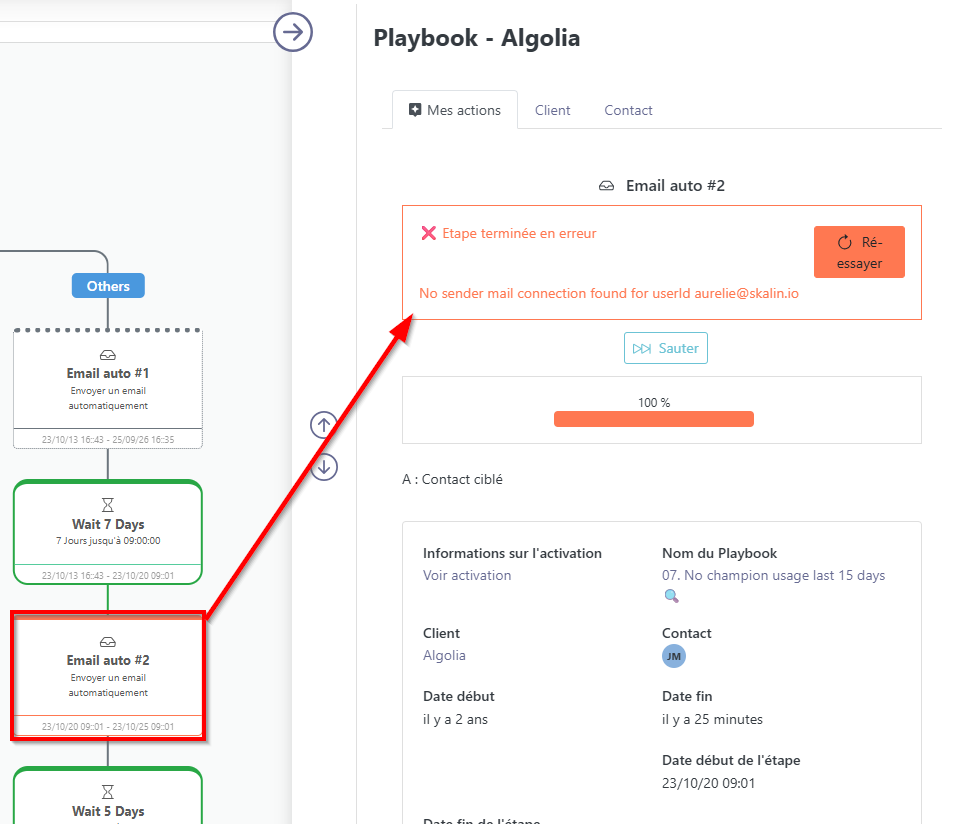Click the right-arrow collapse panel icon
This screenshot has width=958, height=824.
293,32
